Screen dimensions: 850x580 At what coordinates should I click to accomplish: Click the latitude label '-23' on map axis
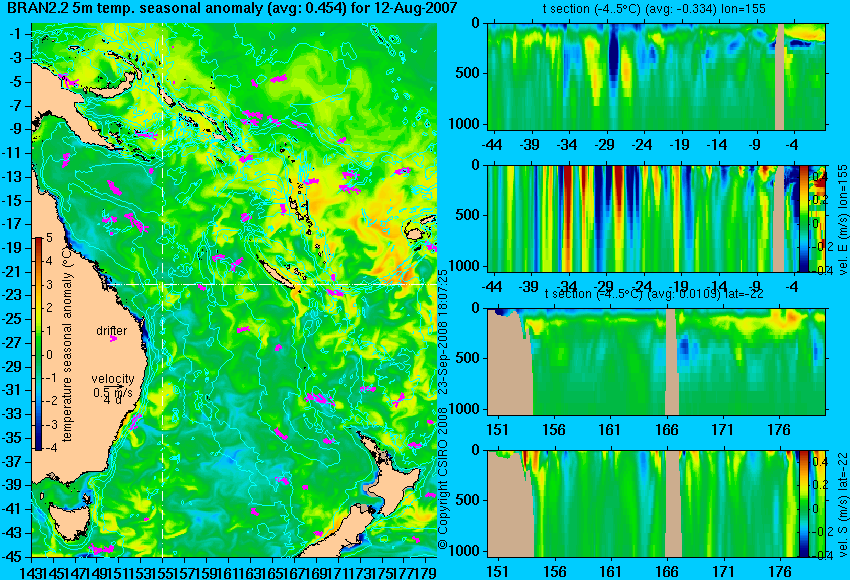coord(14,295)
